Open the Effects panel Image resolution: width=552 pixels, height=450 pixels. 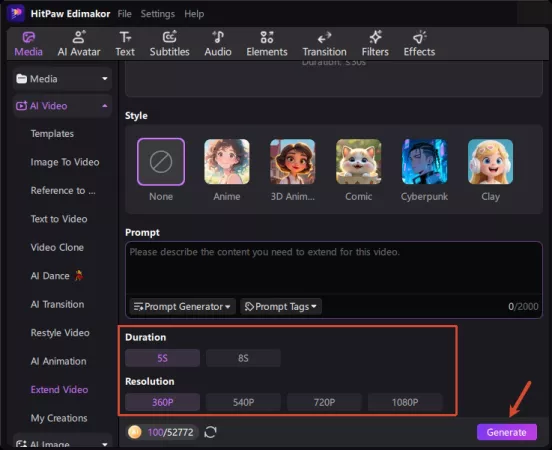419,44
